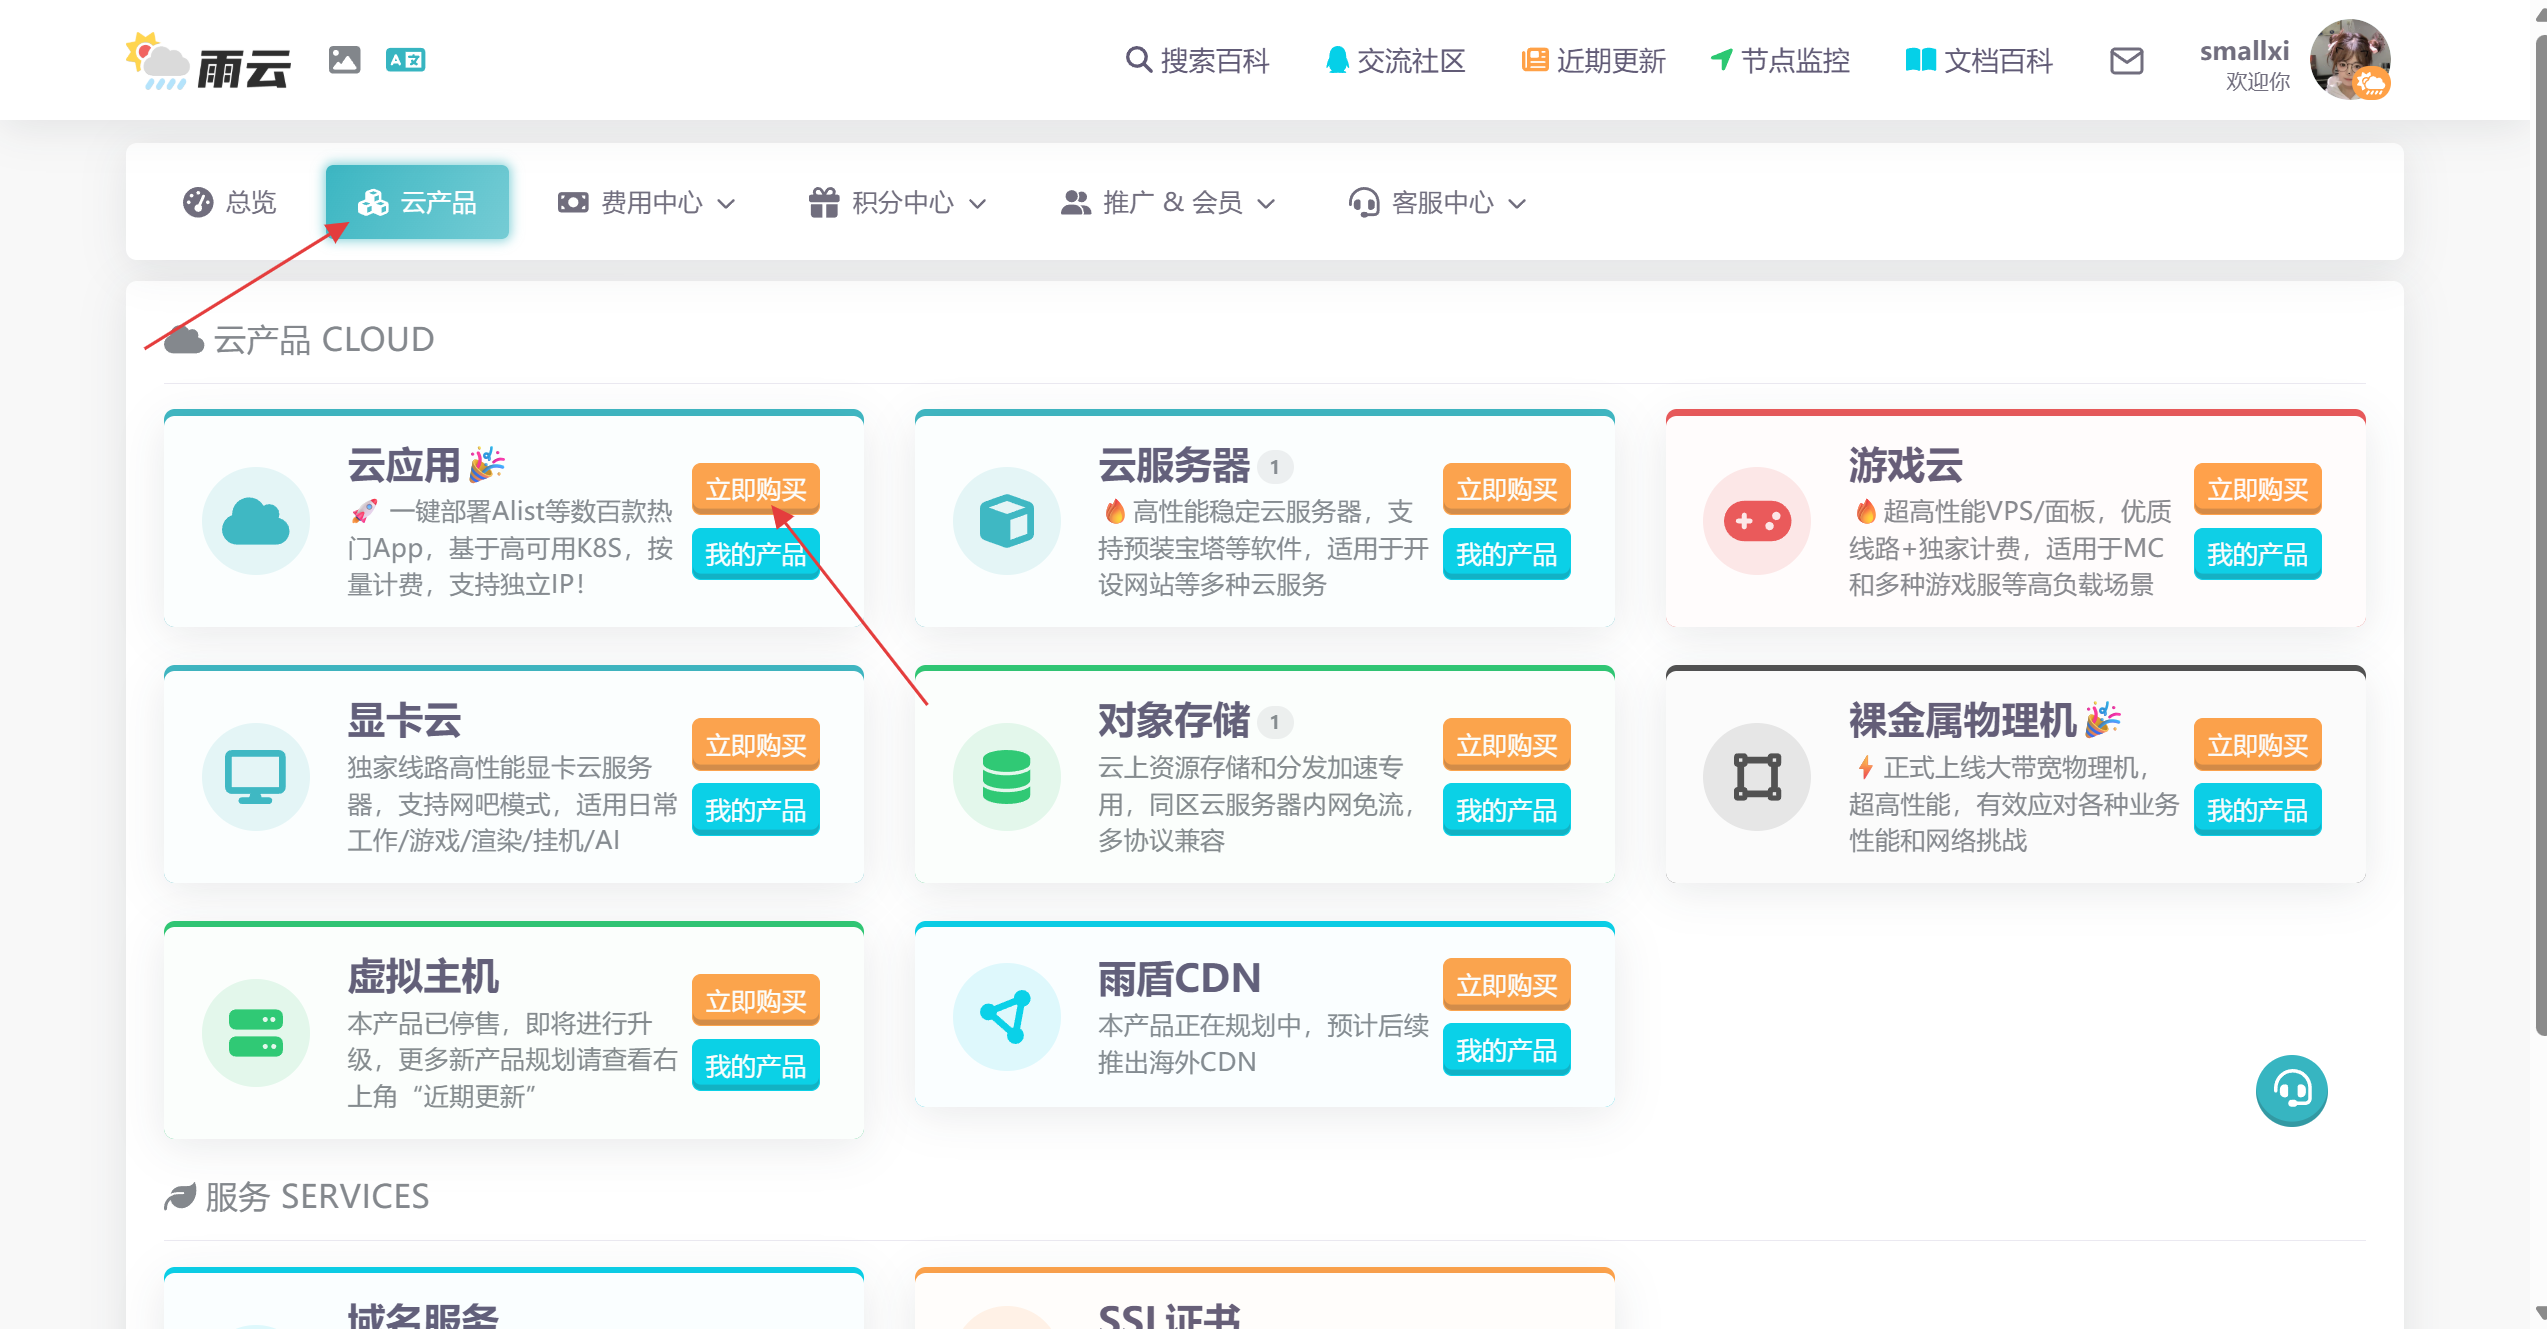This screenshot has width=2547, height=1329.
Task: Click the language translate icon
Action: (405, 60)
